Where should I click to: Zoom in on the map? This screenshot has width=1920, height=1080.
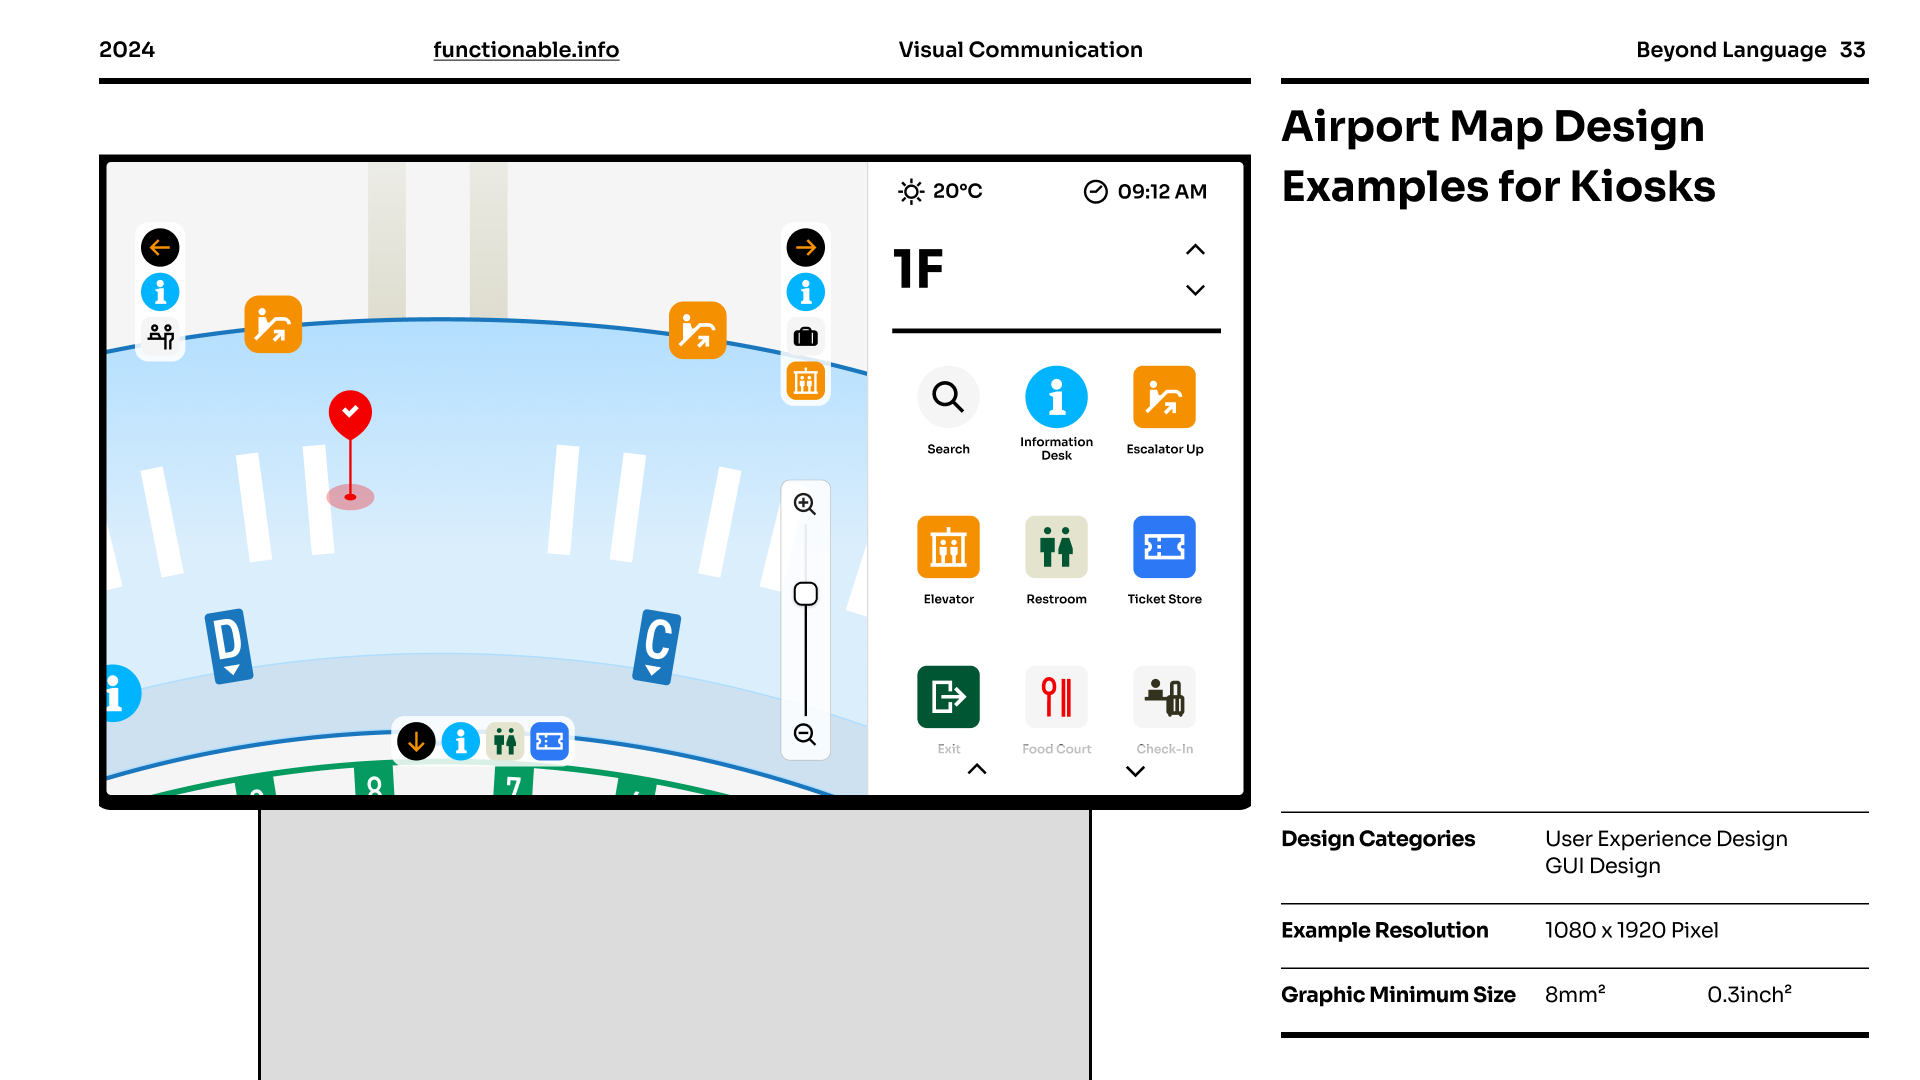coord(805,504)
